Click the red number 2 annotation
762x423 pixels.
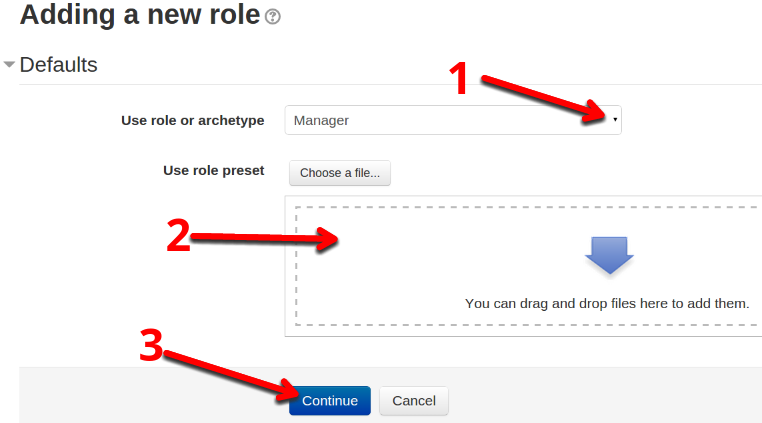coord(178,236)
